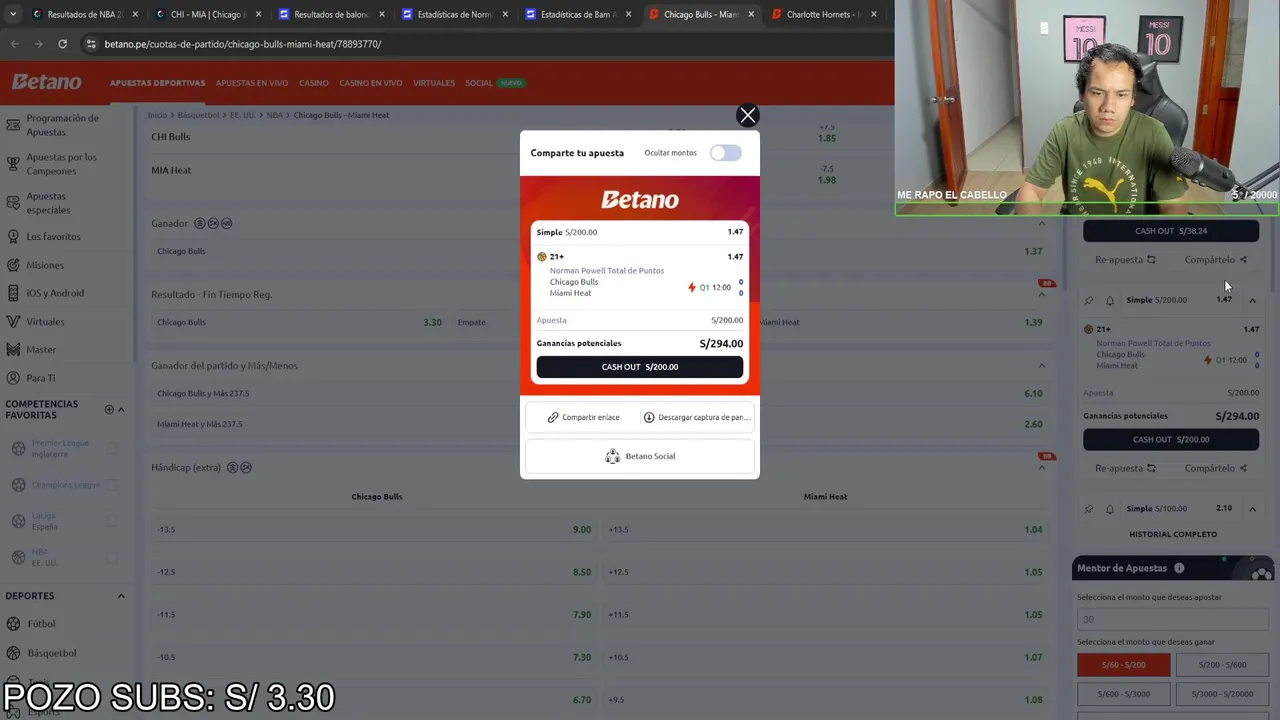Open Los favoritos in the sidebar
The width and height of the screenshot is (1280, 720).
(x=53, y=237)
